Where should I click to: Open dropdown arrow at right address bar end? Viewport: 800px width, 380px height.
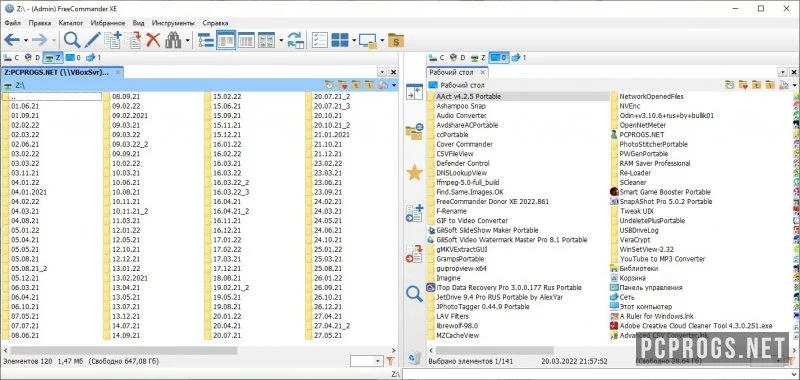(x=795, y=85)
